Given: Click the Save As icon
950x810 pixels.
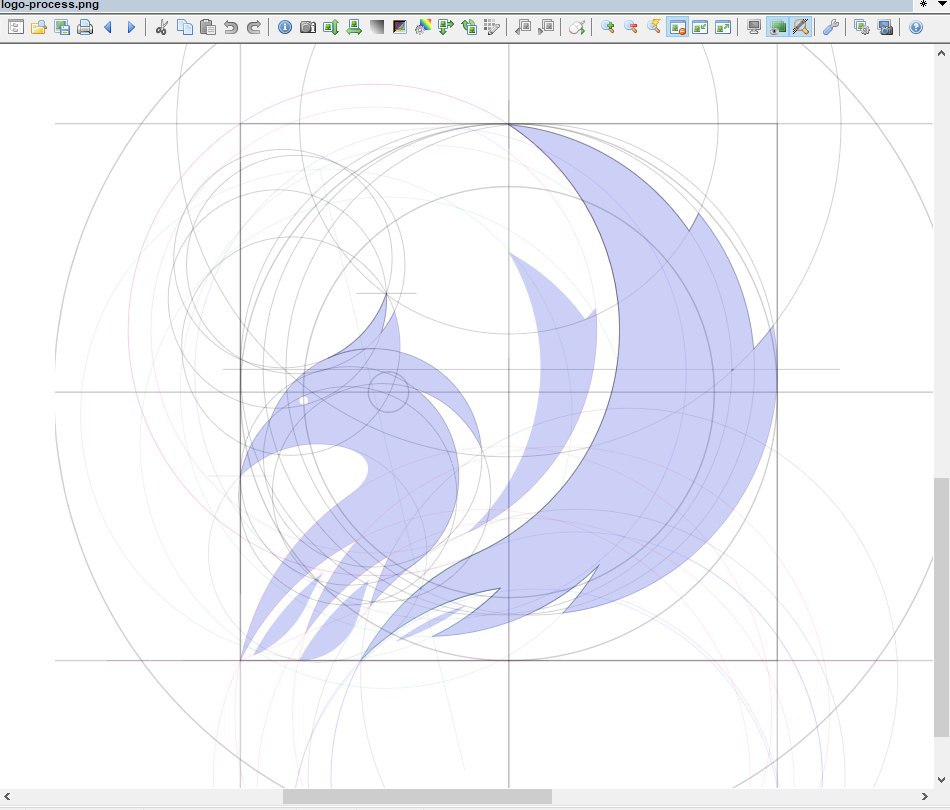Looking at the screenshot, I should (x=62, y=27).
